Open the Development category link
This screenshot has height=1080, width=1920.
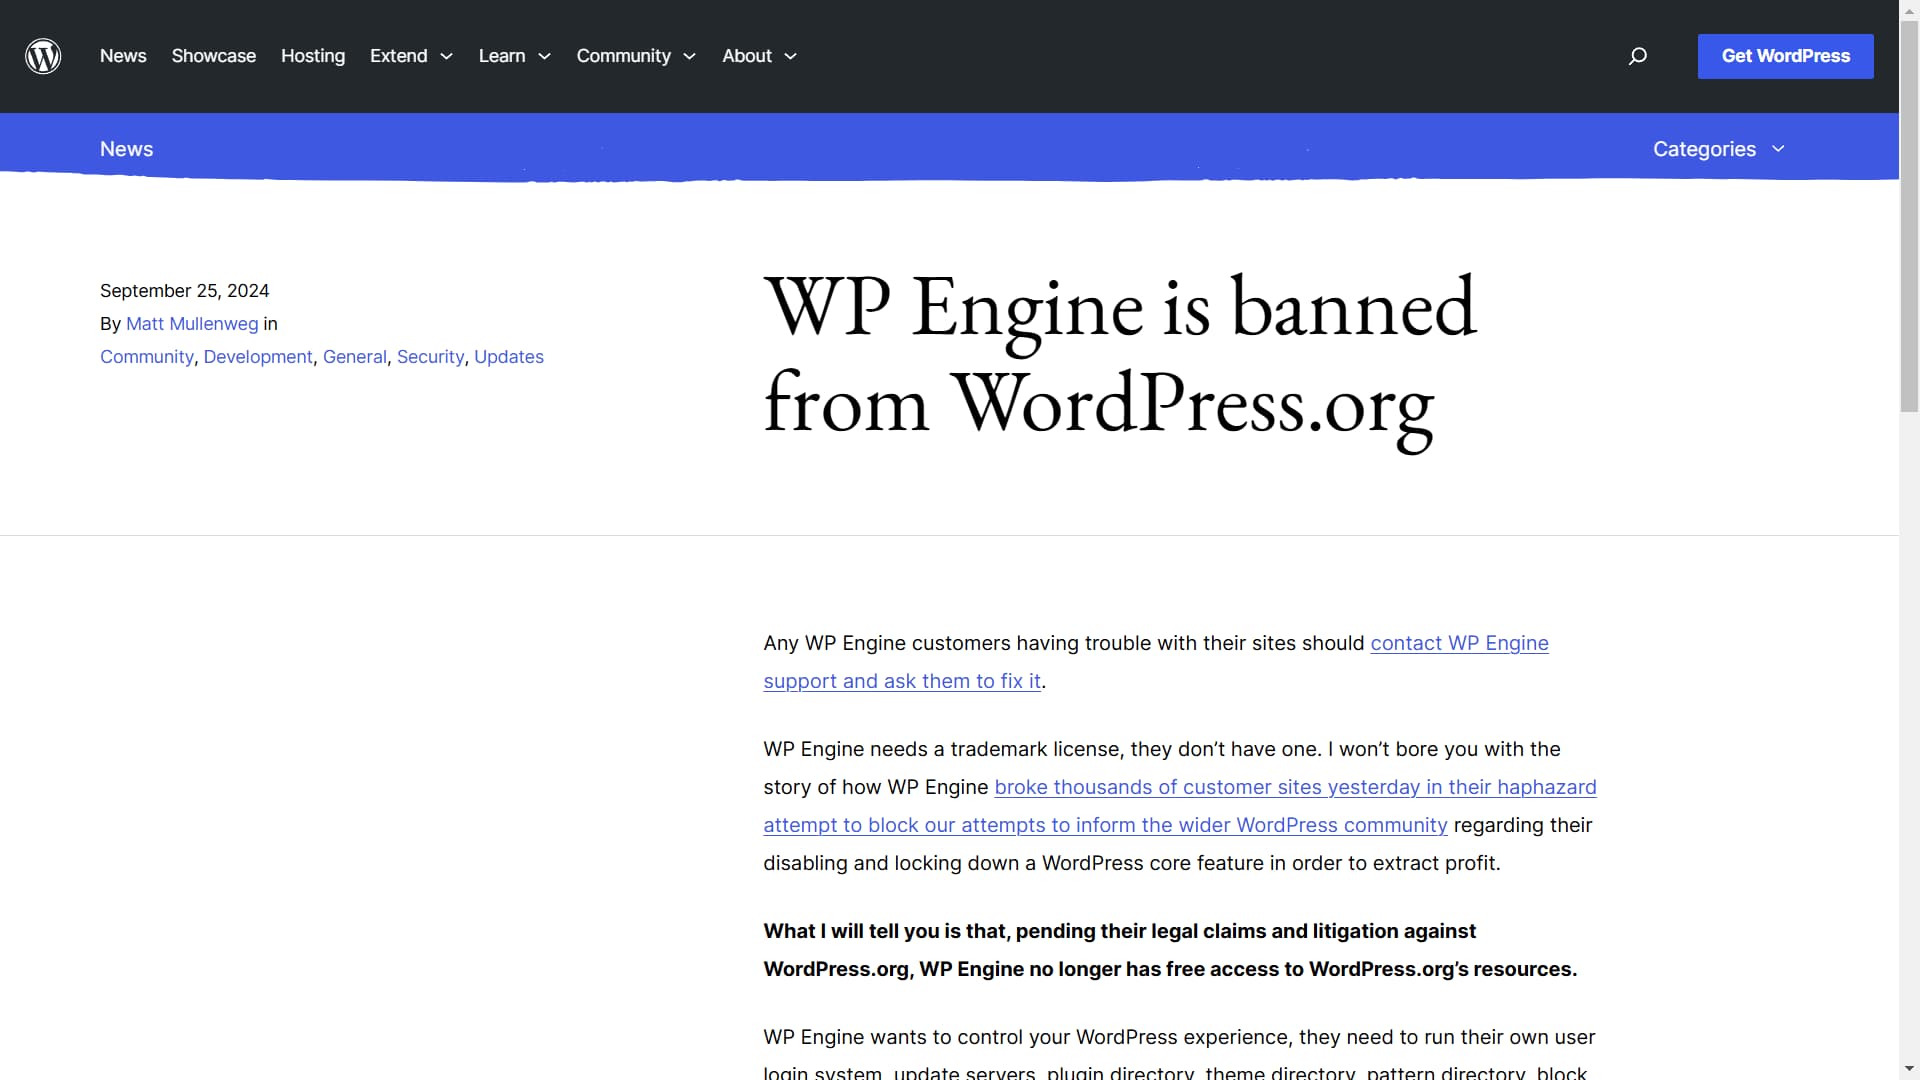(x=258, y=357)
